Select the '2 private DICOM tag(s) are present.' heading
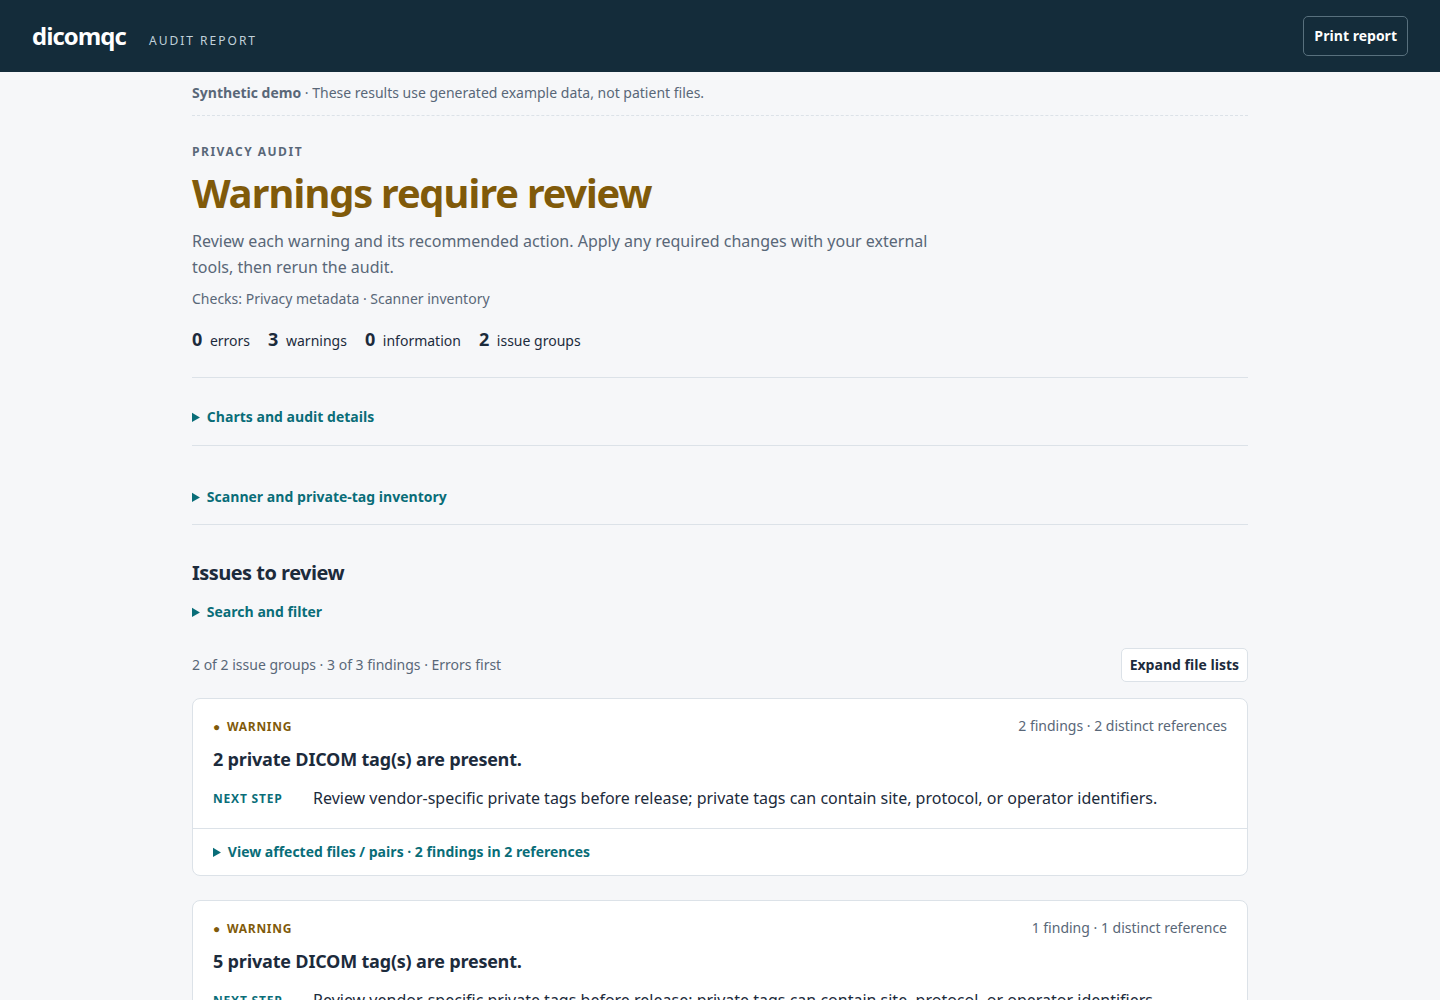This screenshot has height=1000, width=1440. point(367,760)
